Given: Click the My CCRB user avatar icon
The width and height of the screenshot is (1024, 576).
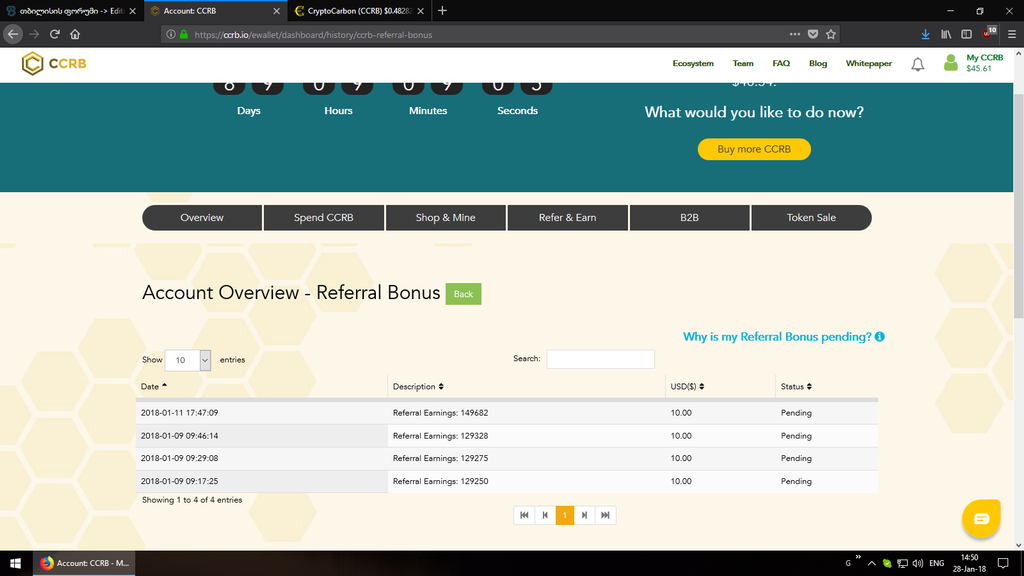Looking at the screenshot, I should pos(950,63).
